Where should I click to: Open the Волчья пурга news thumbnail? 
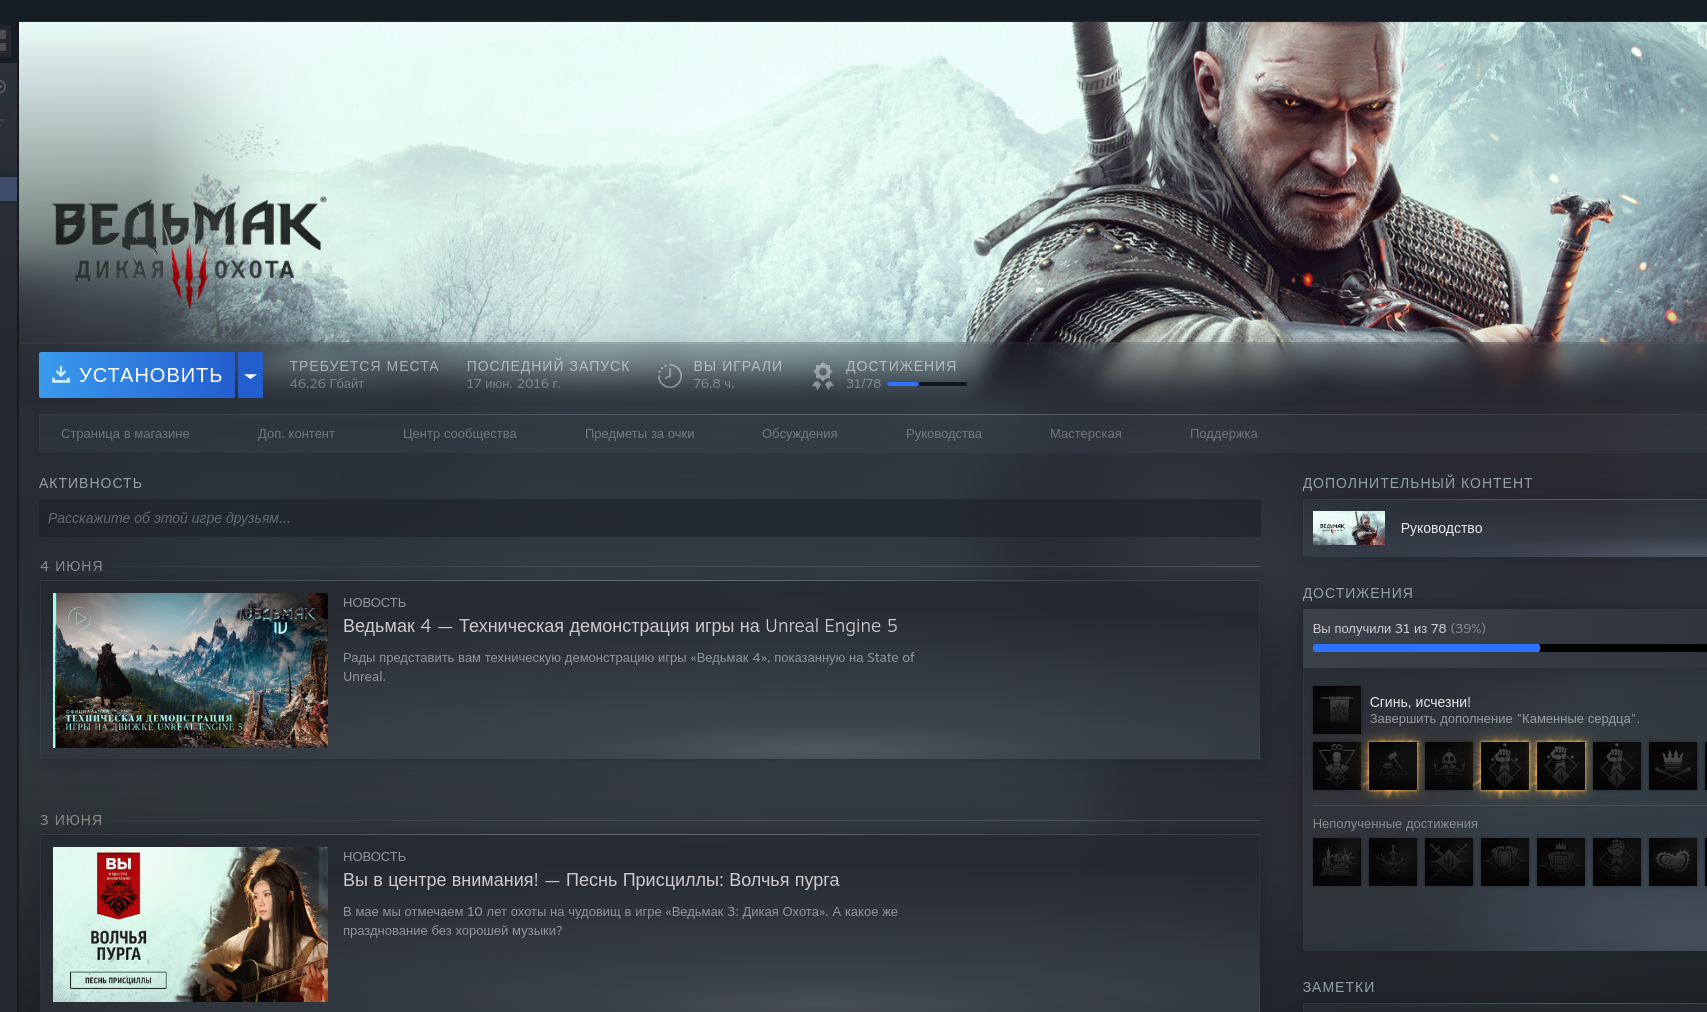(190, 924)
